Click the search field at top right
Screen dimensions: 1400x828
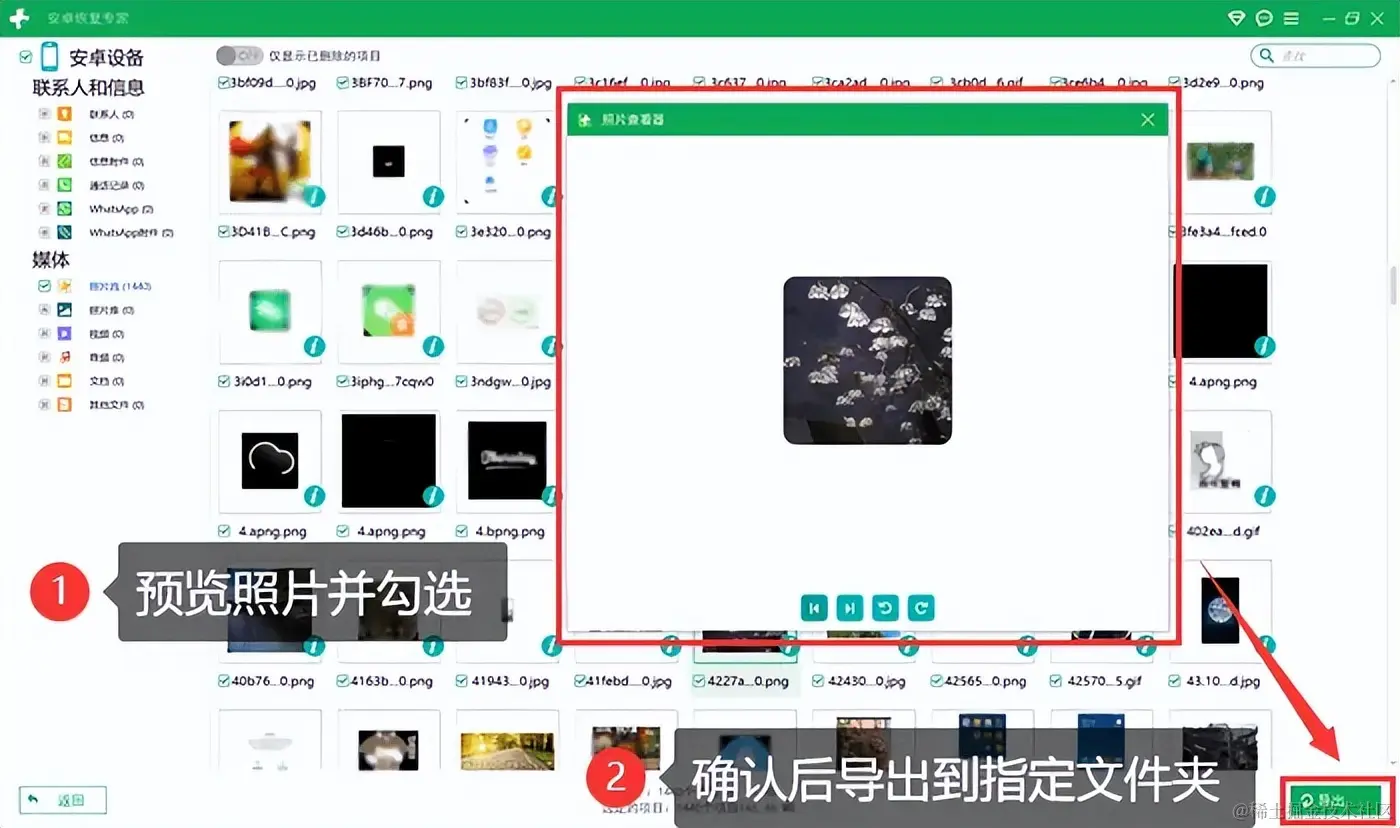(x=1316, y=56)
